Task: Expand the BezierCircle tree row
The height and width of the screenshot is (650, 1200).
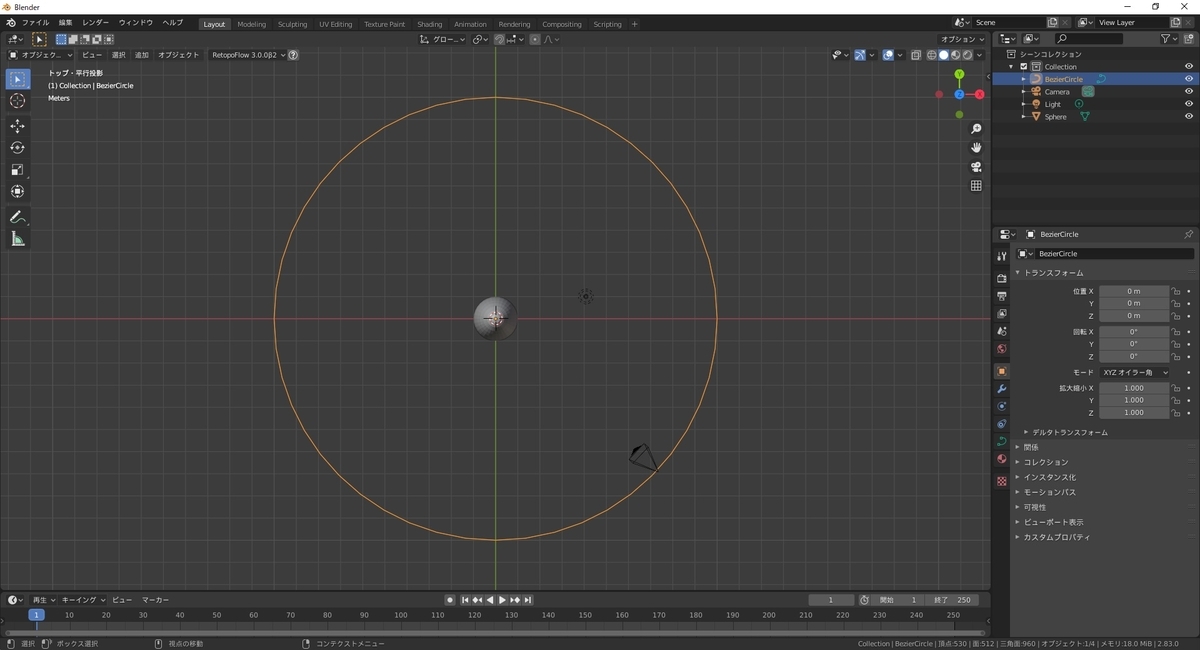Action: pos(1024,79)
